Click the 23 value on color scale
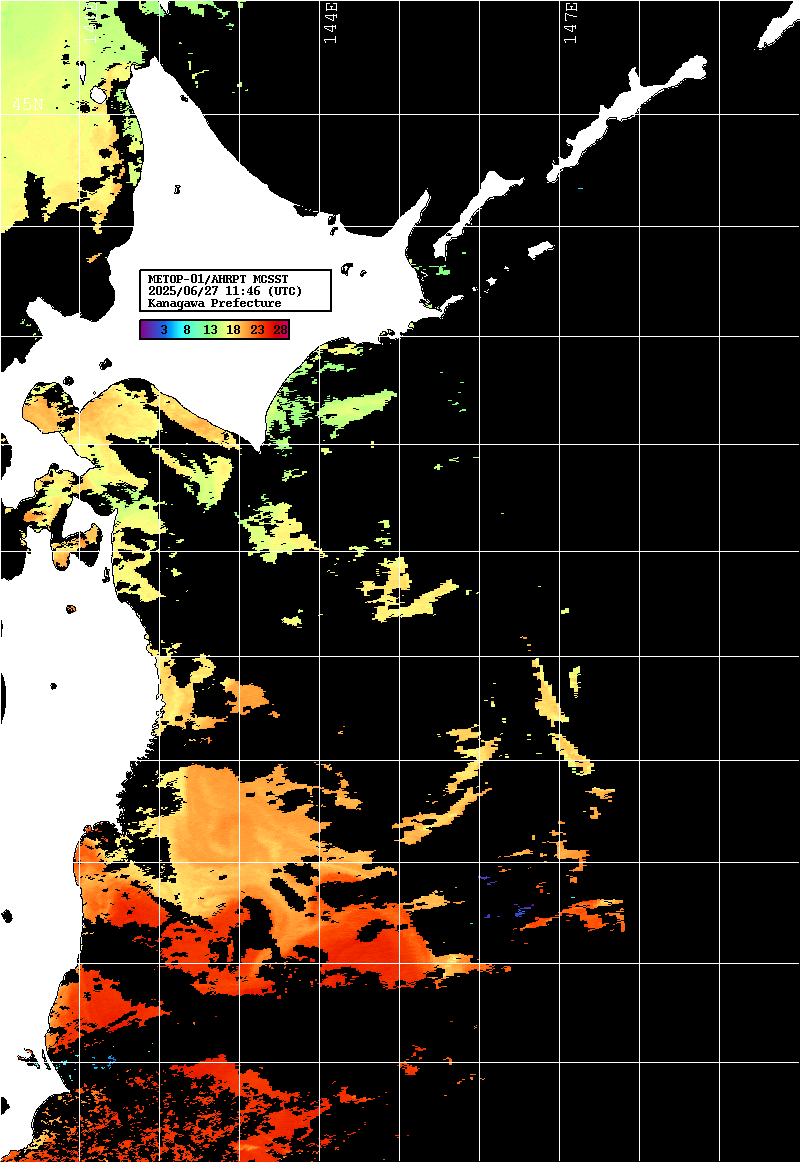 [x=257, y=330]
